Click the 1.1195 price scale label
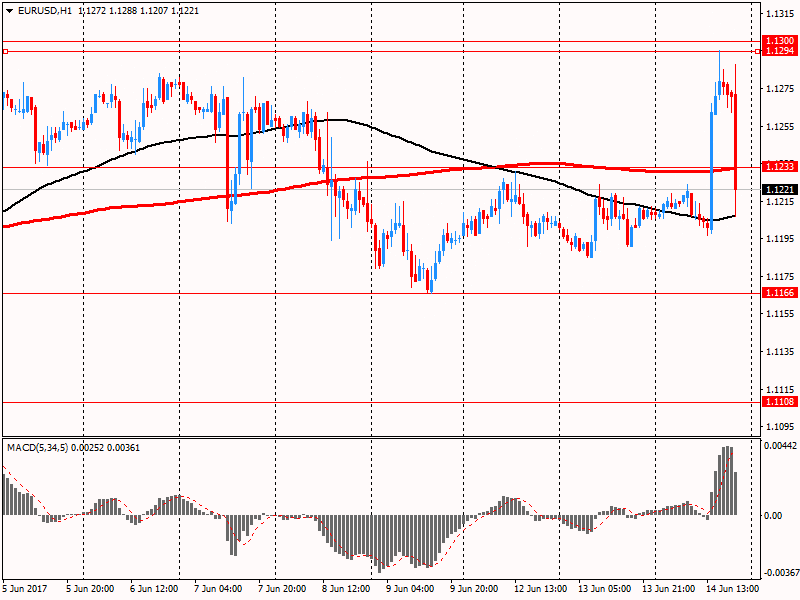The width and height of the screenshot is (800, 600). point(780,239)
